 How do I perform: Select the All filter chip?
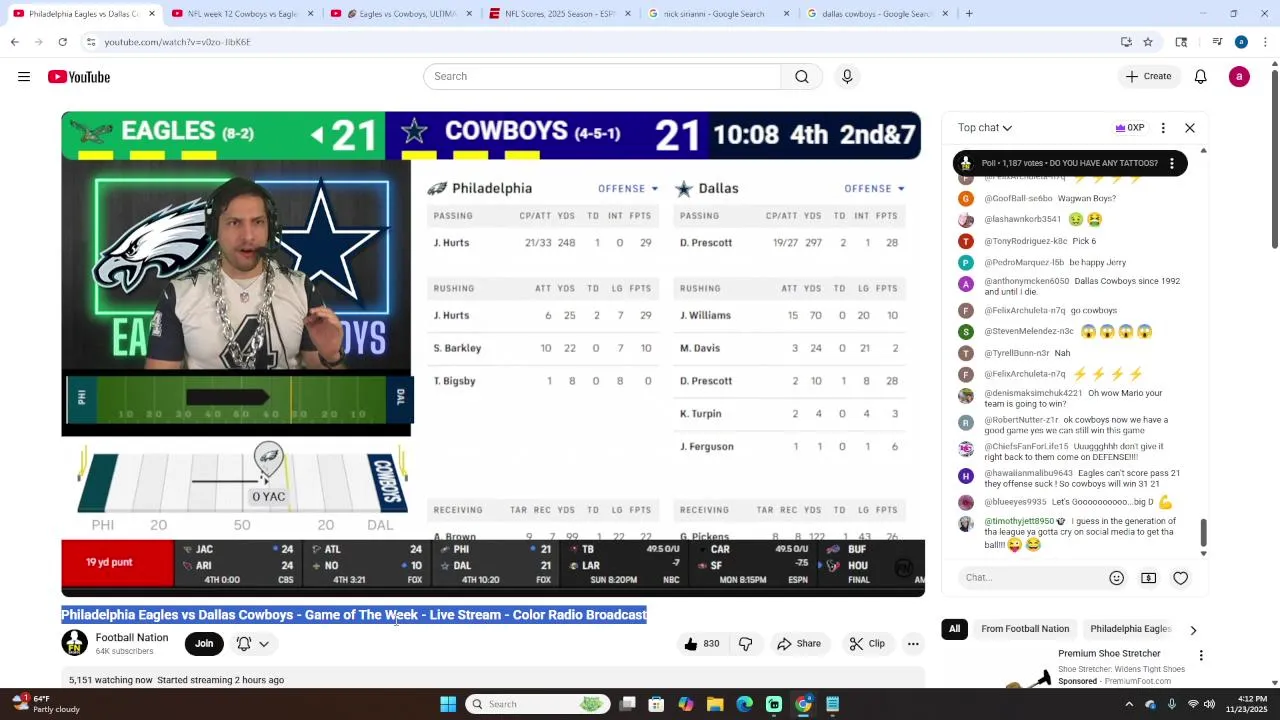[x=954, y=629]
